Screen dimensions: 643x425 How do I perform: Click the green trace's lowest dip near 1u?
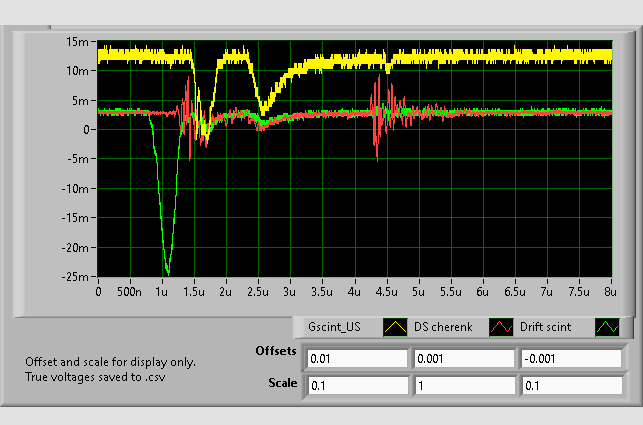tap(167, 271)
